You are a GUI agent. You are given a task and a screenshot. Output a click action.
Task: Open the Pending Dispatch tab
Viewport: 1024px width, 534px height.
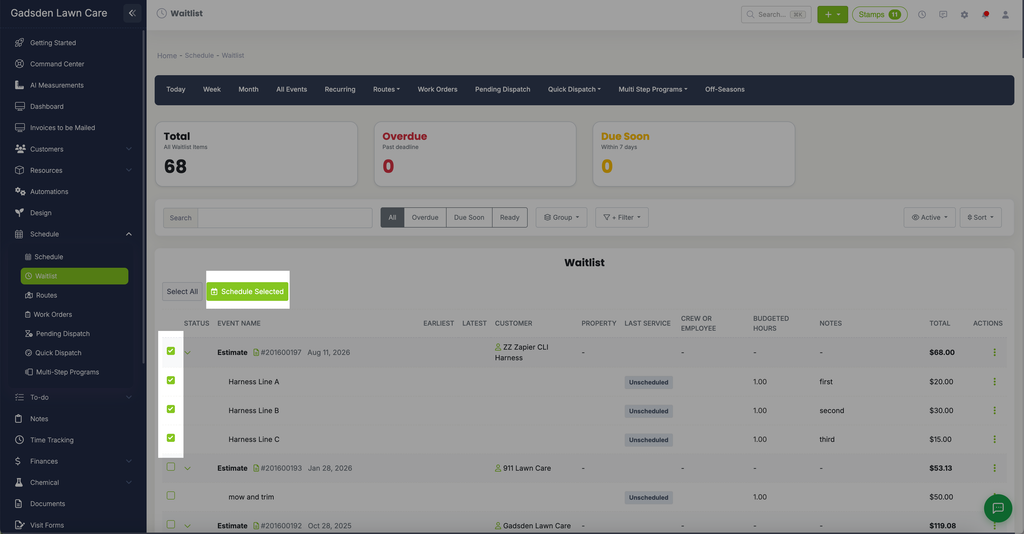(502, 89)
